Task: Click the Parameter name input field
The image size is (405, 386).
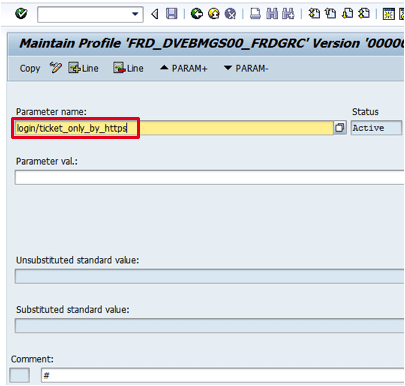Action: click(174, 128)
